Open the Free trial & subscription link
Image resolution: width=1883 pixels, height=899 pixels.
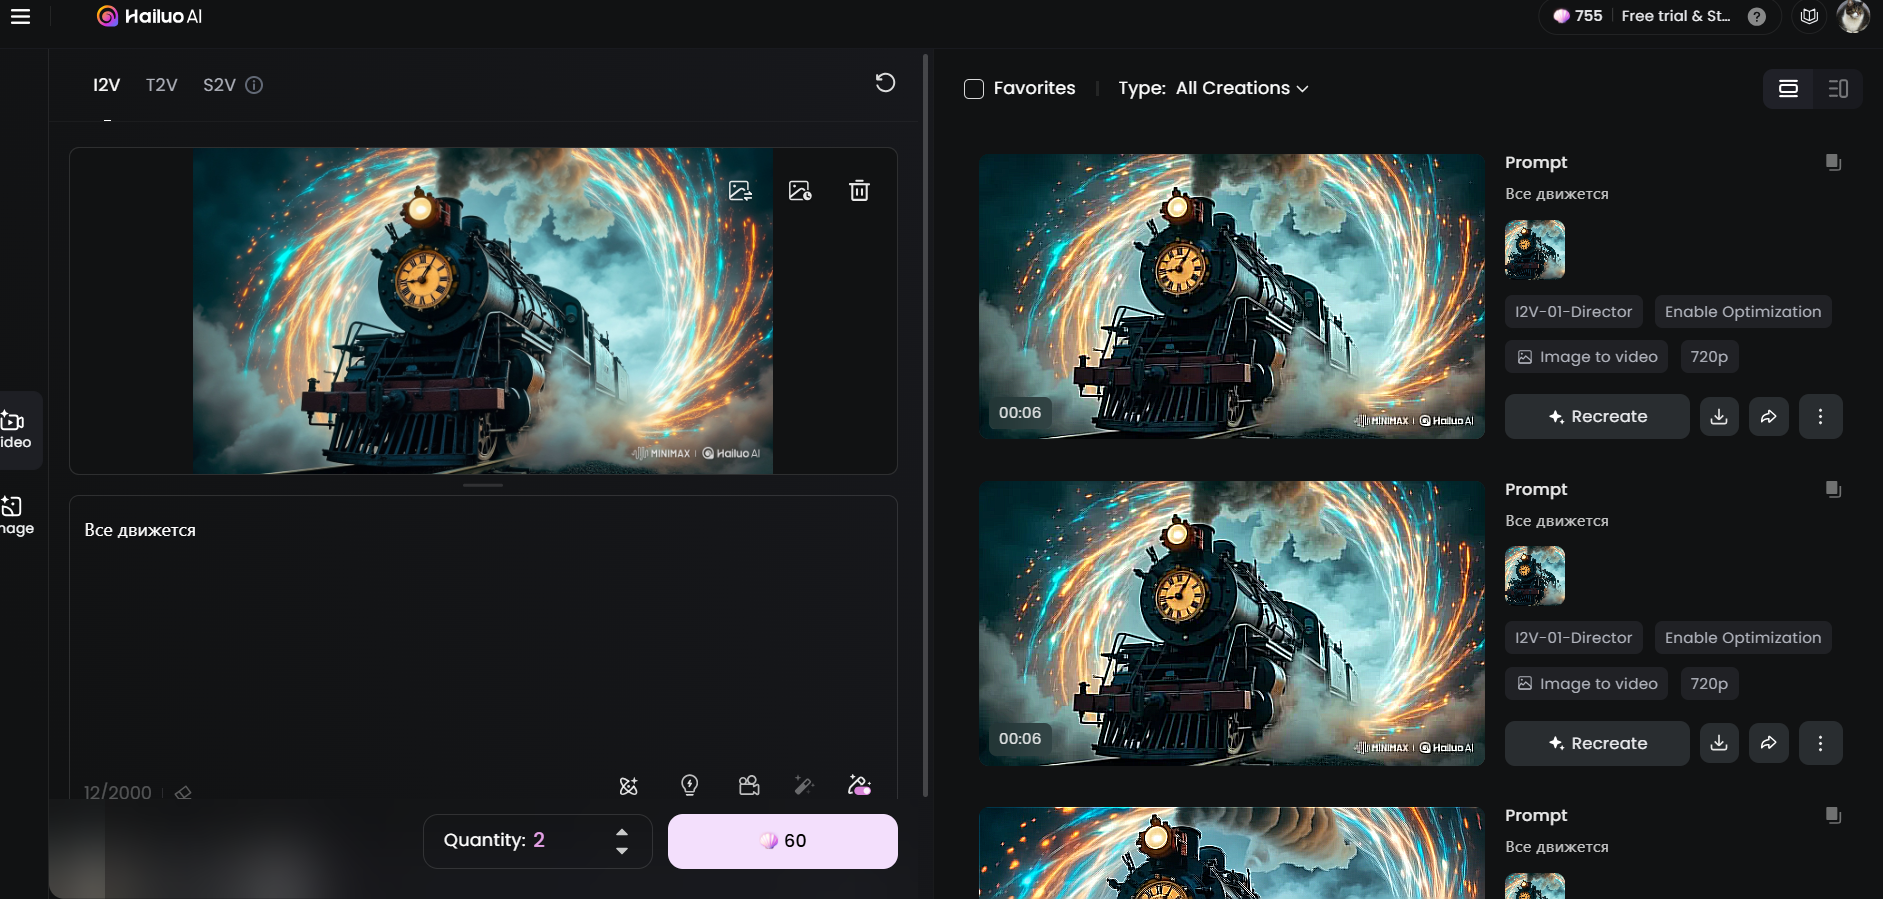click(x=1675, y=16)
